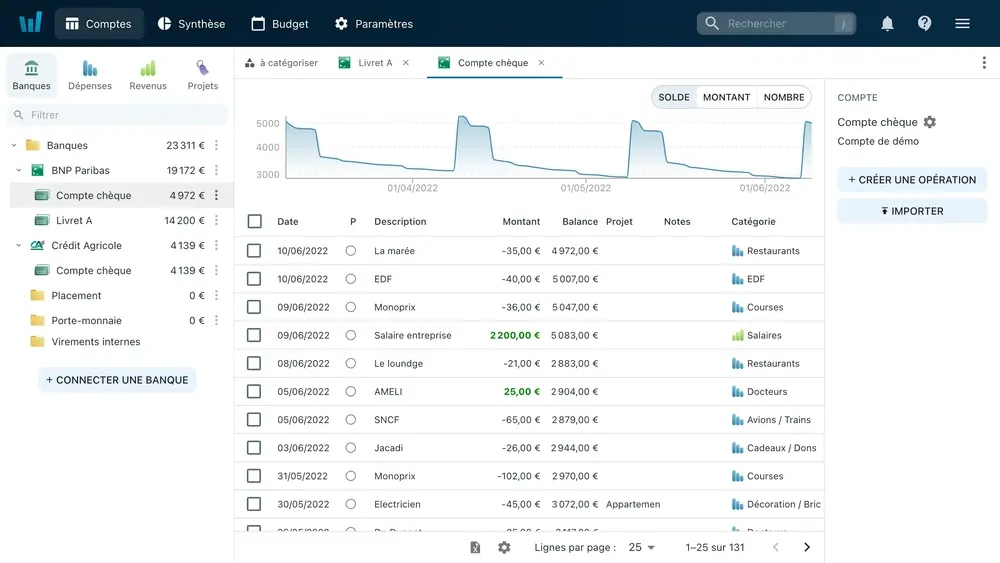Collapse the Banques folder
1000x563 pixels.
[x=14, y=146]
